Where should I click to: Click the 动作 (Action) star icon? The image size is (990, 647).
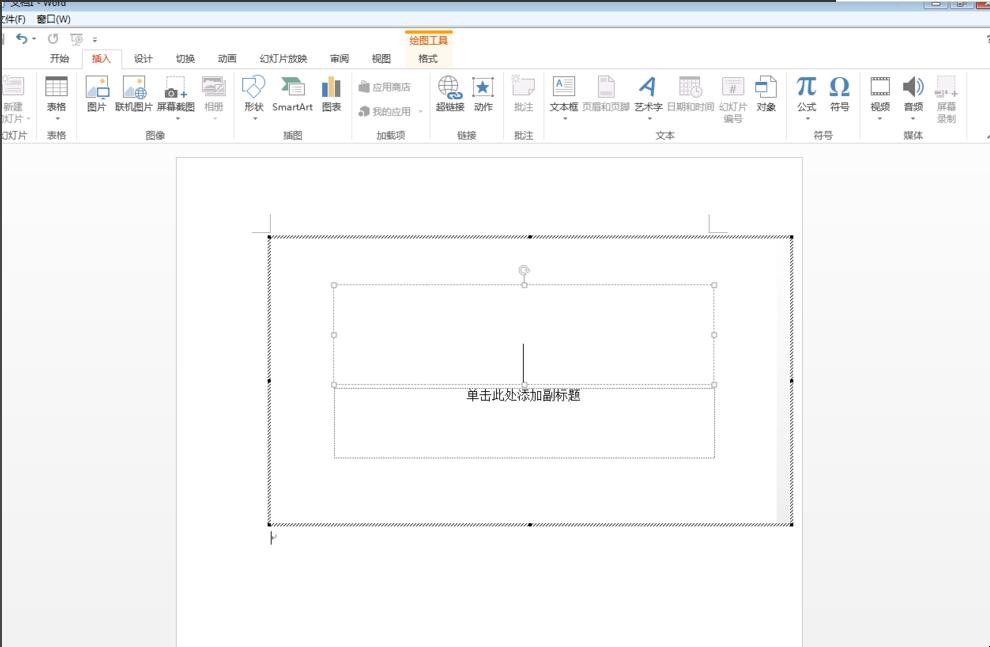point(483,92)
